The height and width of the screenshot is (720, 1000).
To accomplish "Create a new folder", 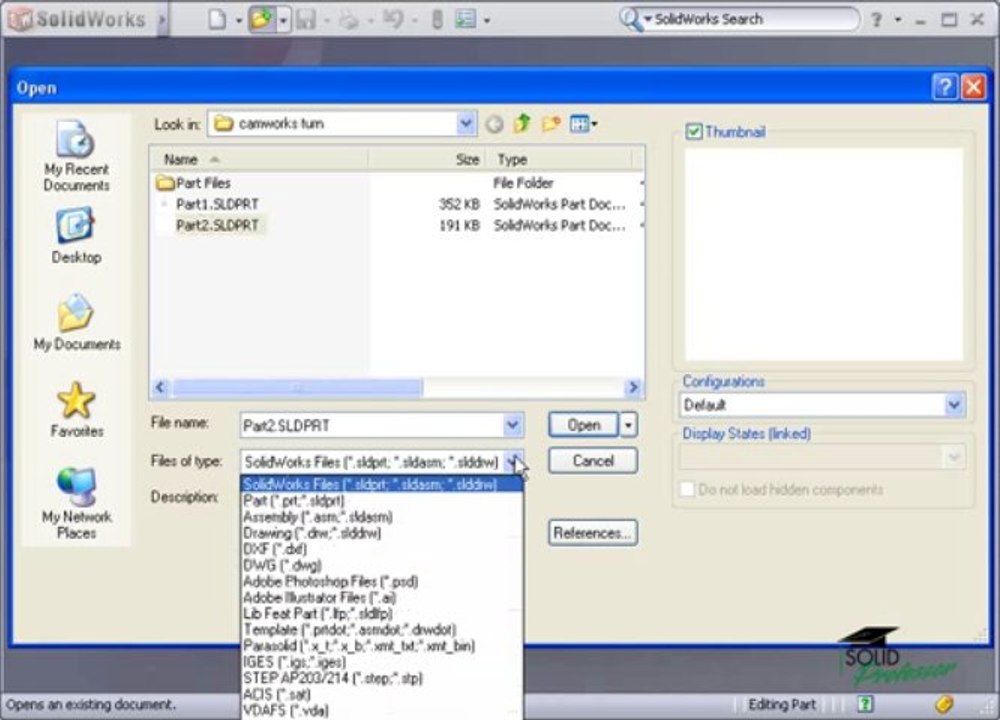I will (551, 123).
